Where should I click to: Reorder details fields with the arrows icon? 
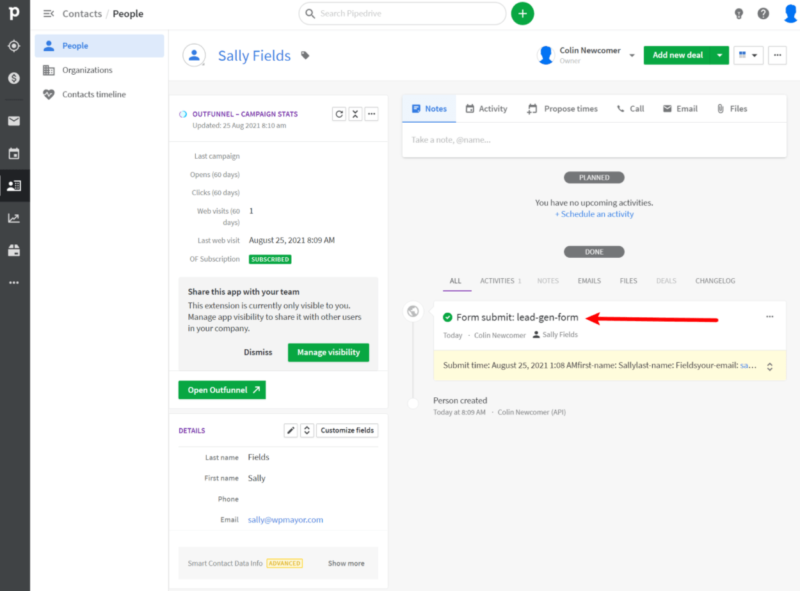[x=307, y=430]
